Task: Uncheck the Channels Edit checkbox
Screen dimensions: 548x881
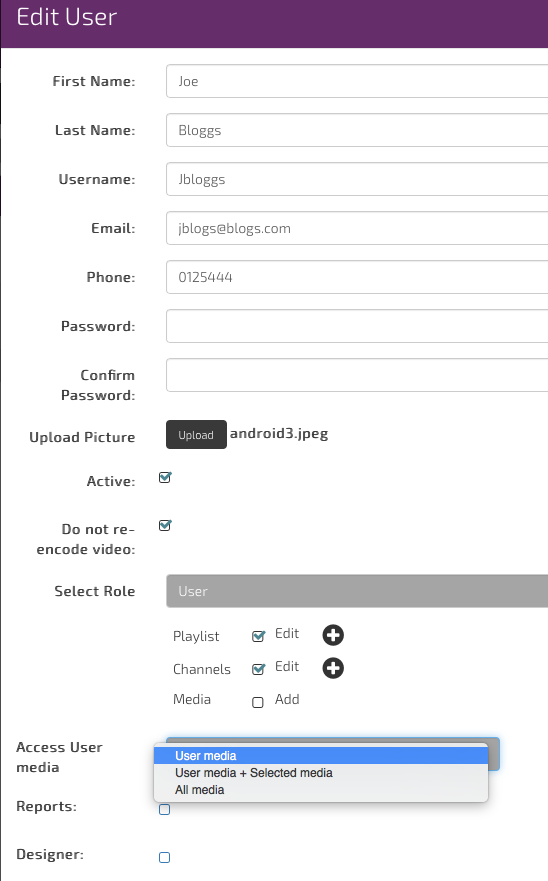Action: coord(258,669)
